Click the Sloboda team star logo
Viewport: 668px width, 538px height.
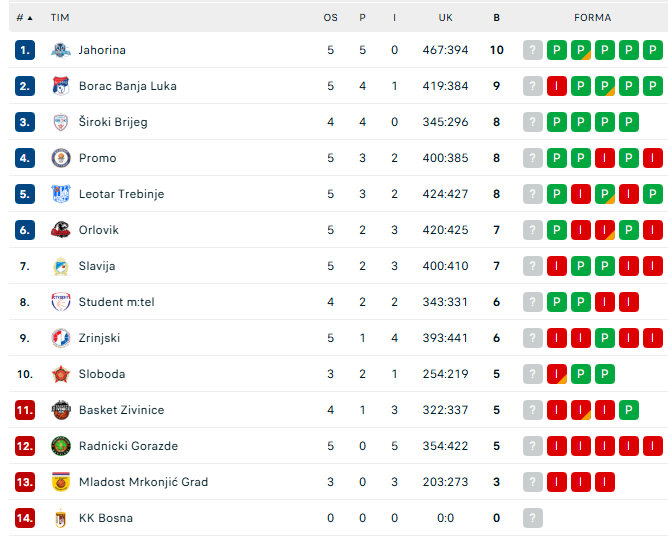coord(60,374)
